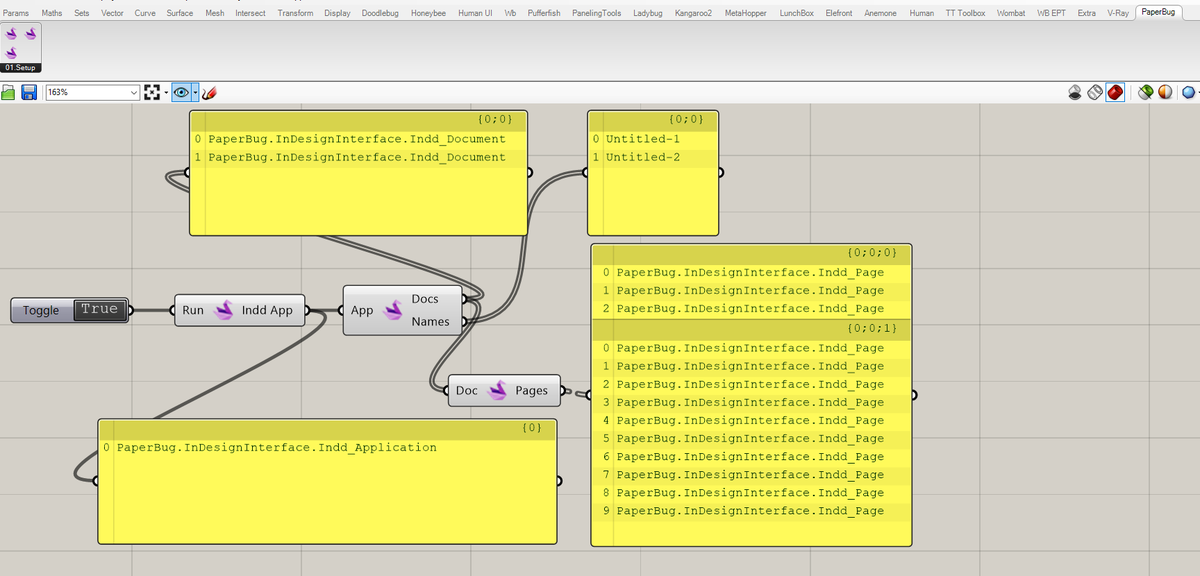Click the Names output on App component

430,321
